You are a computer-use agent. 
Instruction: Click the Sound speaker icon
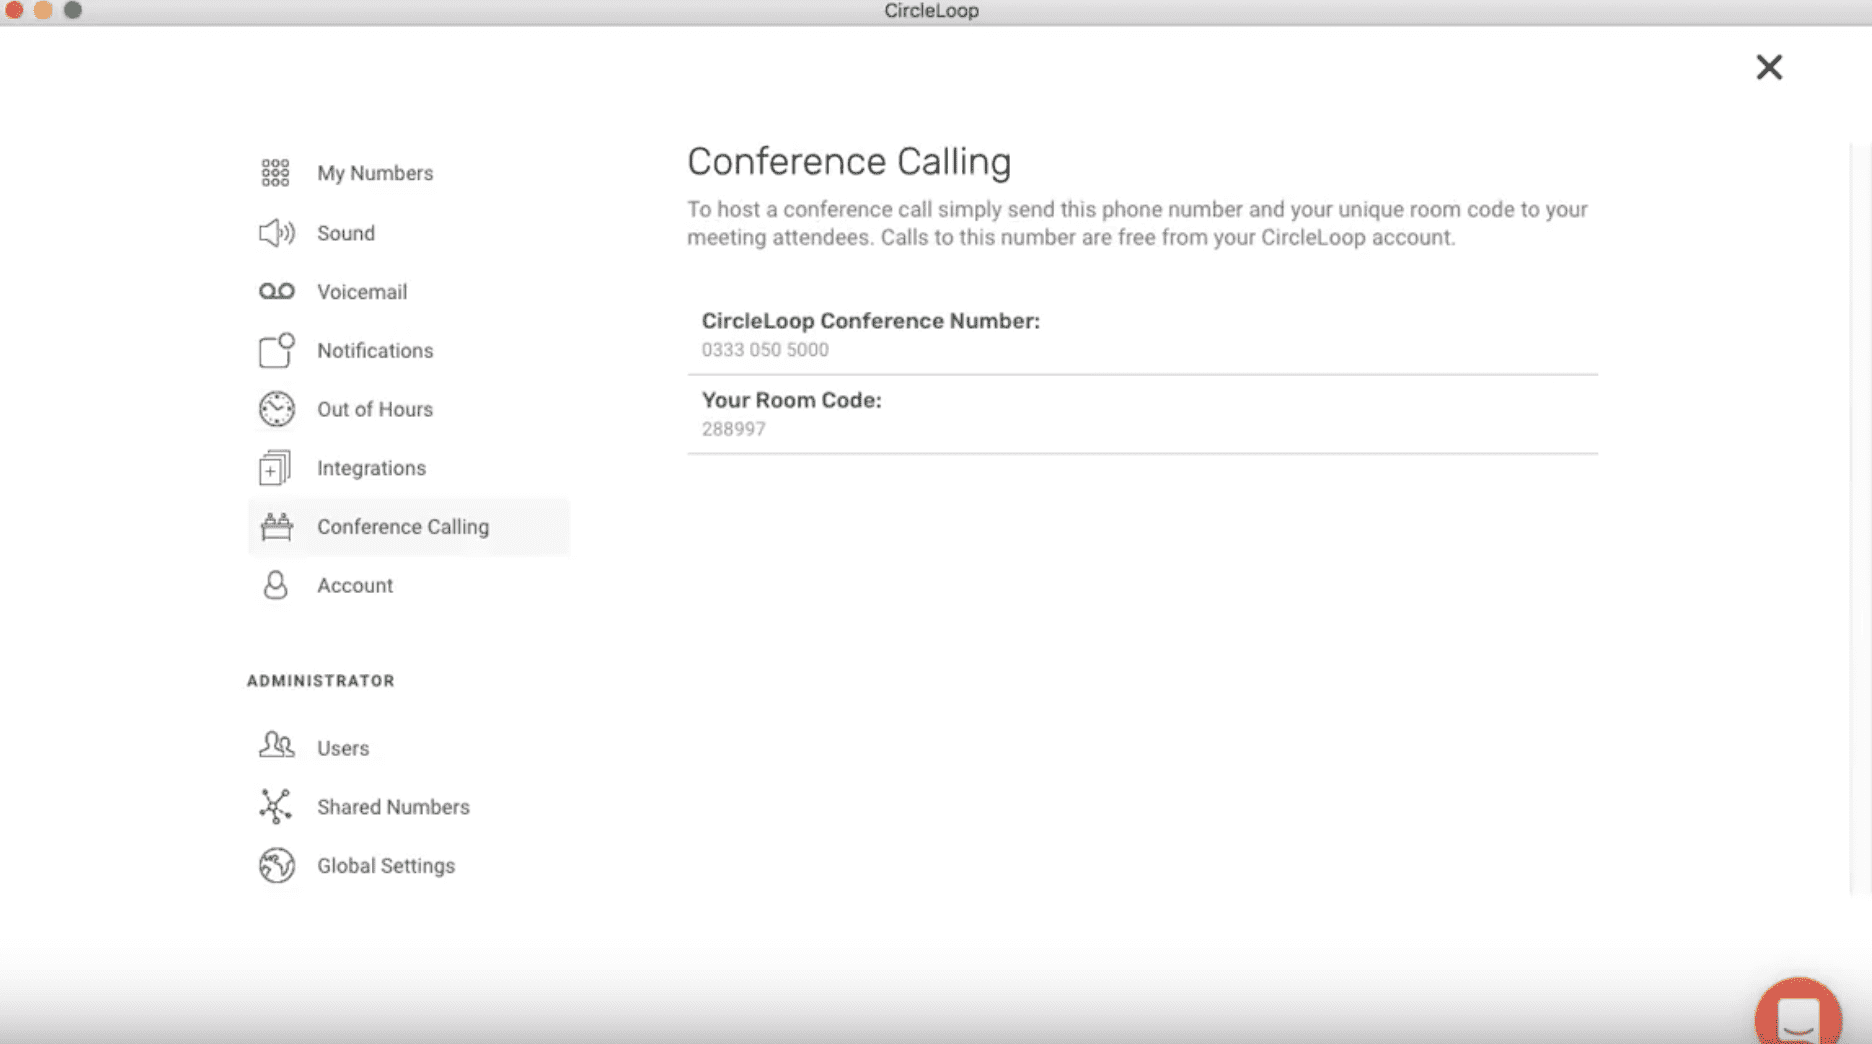pyautogui.click(x=276, y=233)
